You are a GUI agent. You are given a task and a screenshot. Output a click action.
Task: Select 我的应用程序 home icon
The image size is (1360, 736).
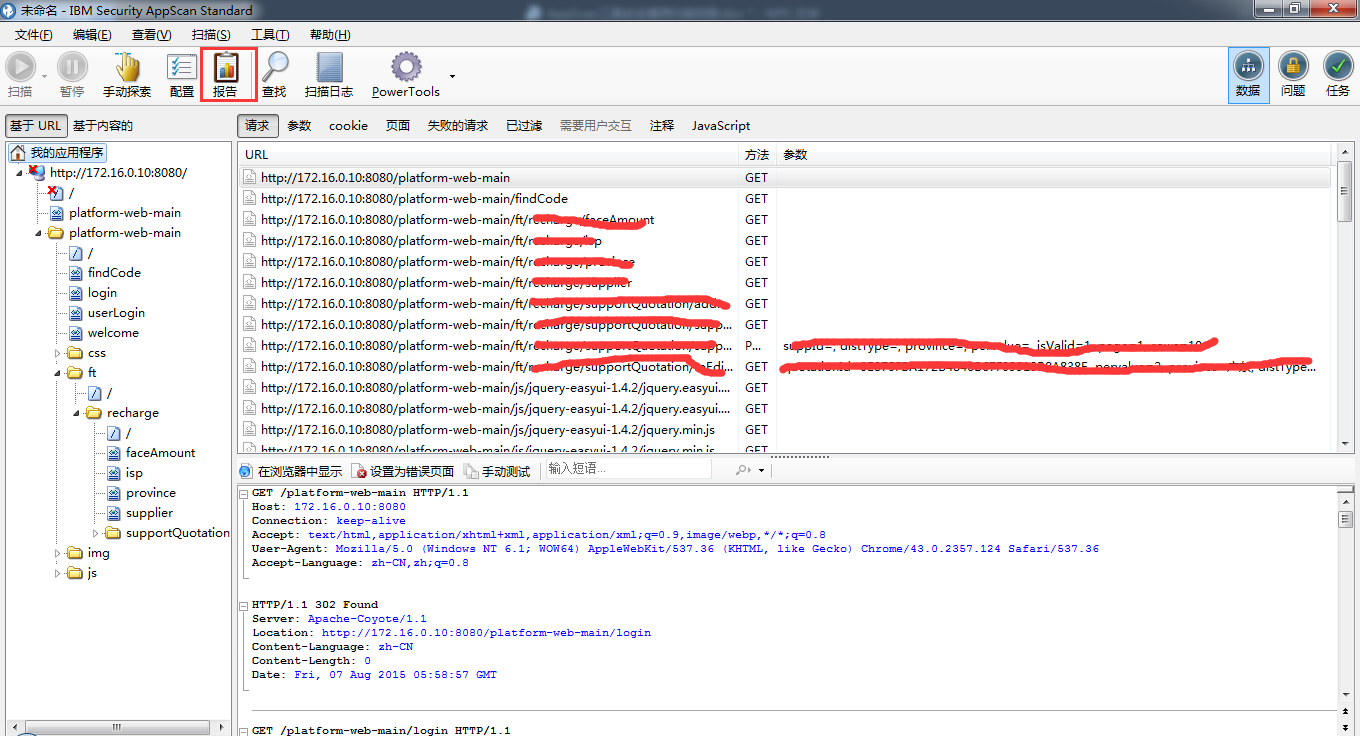[18, 153]
